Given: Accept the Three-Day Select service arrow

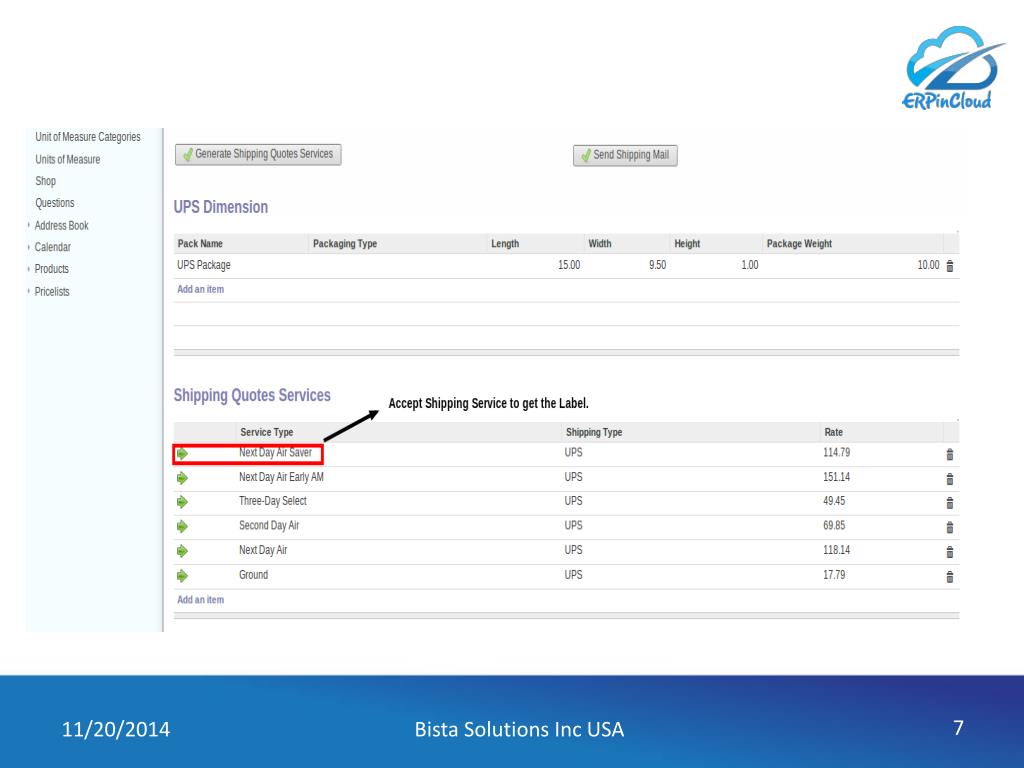Looking at the screenshot, I should pyautogui.click(x=182, y=502).
